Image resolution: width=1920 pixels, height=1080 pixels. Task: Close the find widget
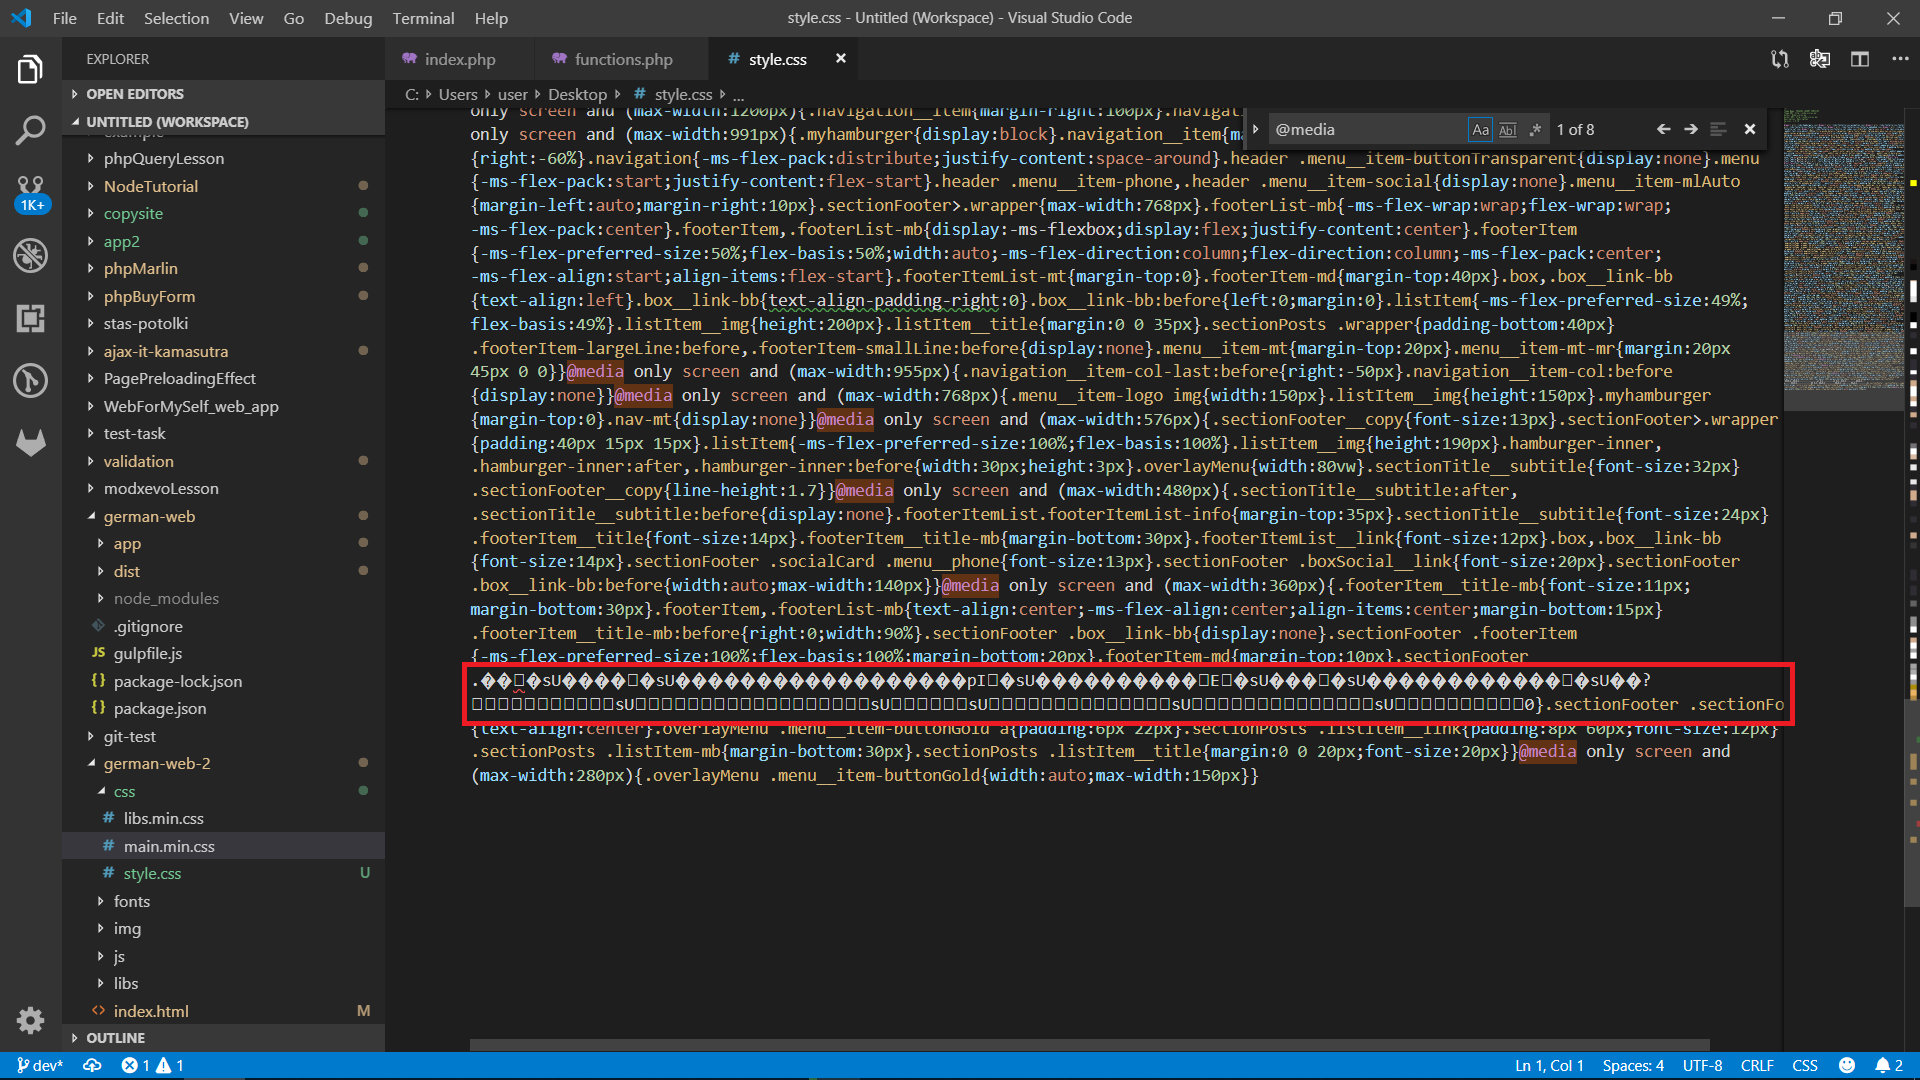(x=1750, y=129)
